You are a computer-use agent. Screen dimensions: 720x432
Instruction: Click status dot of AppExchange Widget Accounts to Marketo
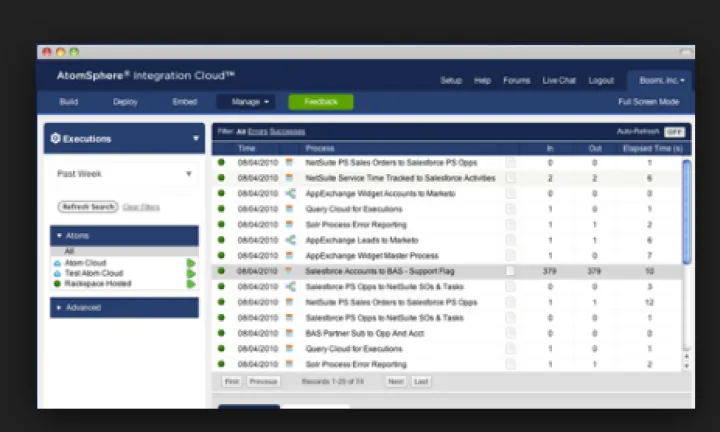point(221,193)
